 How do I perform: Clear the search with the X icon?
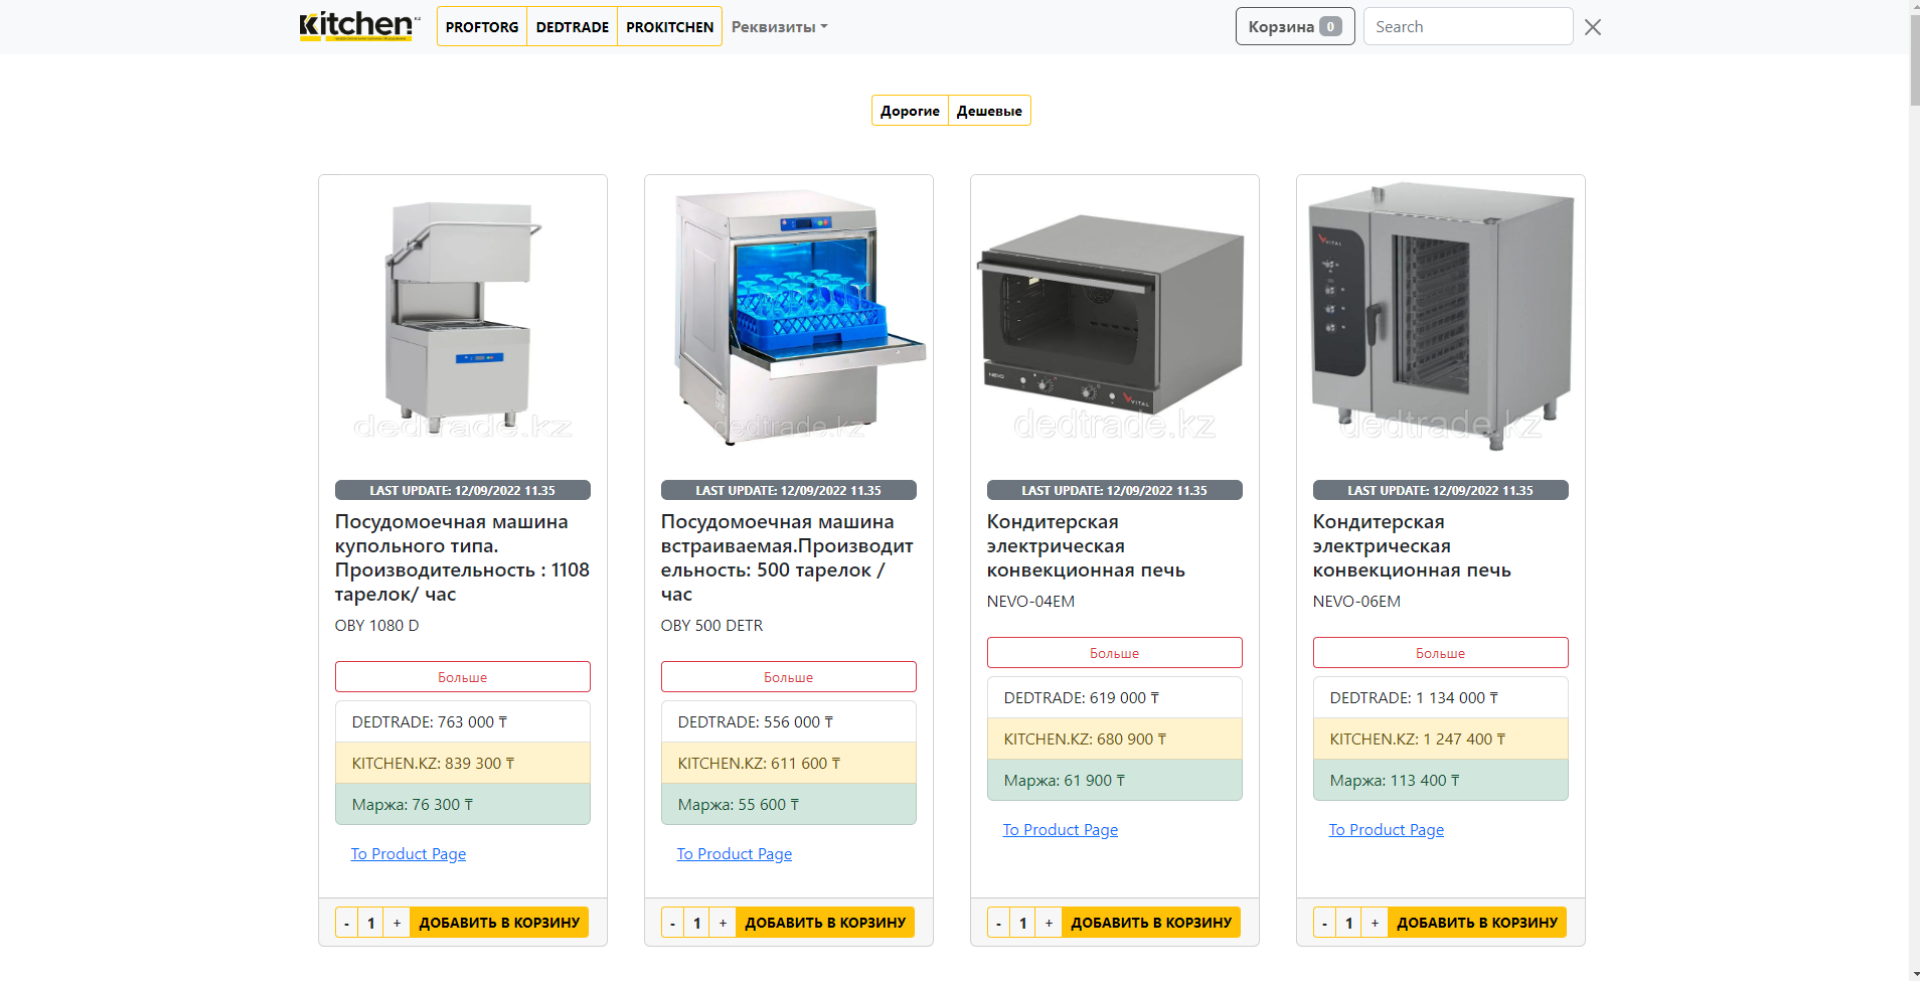coord(1593,27)
